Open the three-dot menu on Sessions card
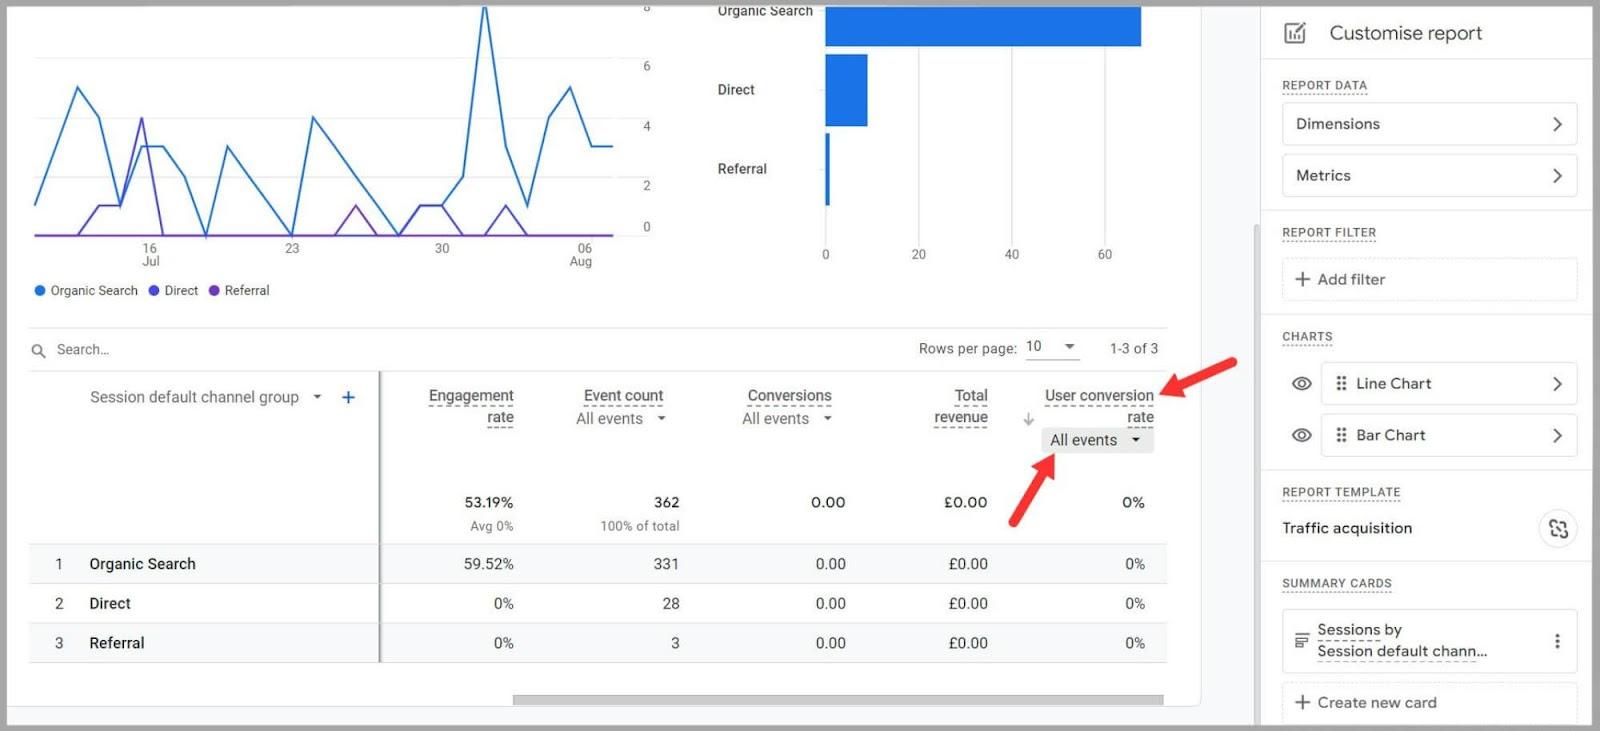This screenshot has width=1600, height=731. [x=1556, y=641]
